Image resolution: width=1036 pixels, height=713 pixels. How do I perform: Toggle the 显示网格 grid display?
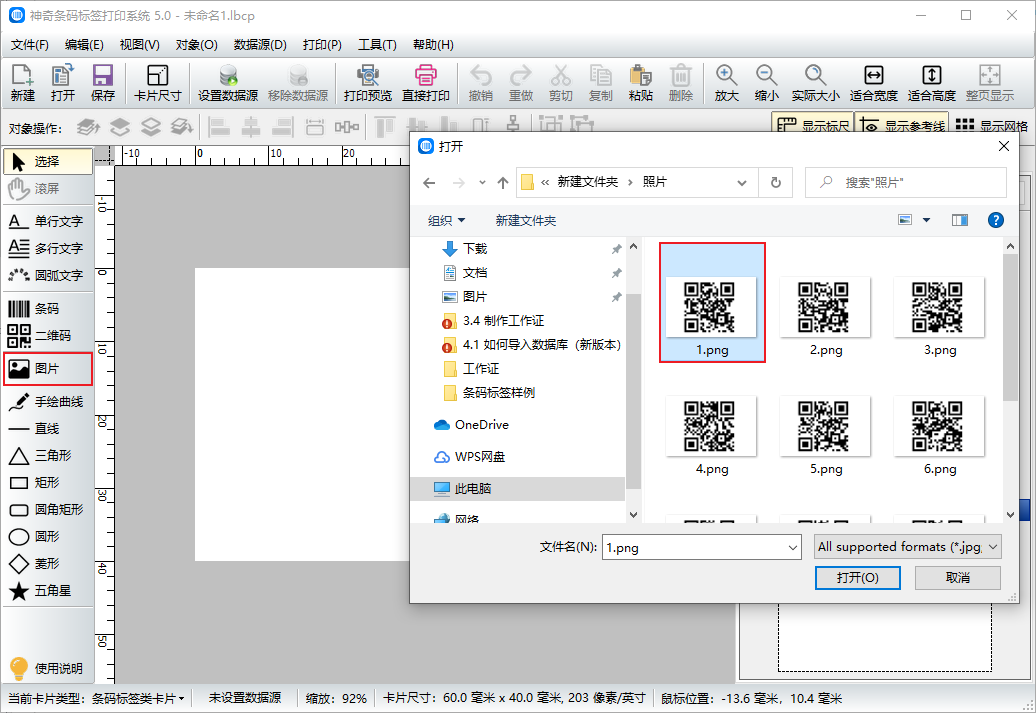[x=991, y=126]
